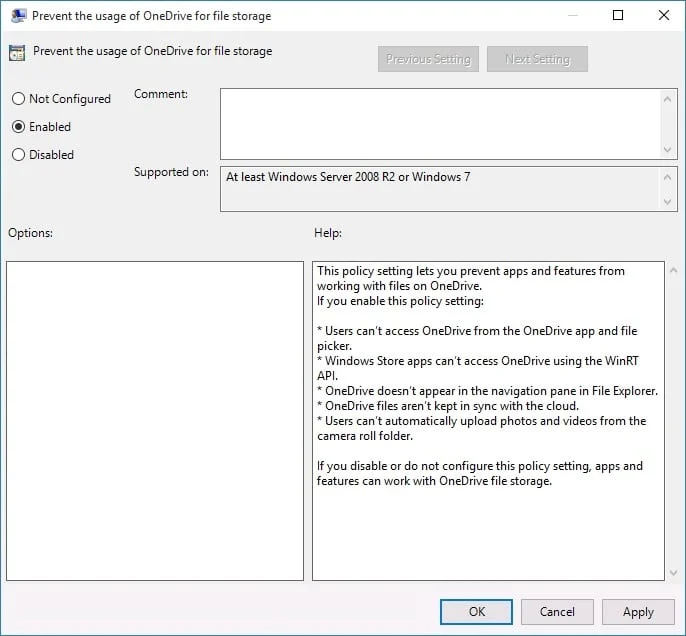Click the policy icon in the title bar
Image resolution: width=686 pixels, height=636 pixels.
tap(18, 16)
